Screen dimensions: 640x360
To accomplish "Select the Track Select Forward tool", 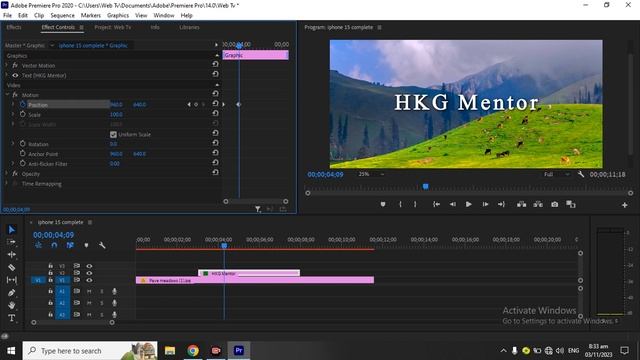I will tap(11, 242).
